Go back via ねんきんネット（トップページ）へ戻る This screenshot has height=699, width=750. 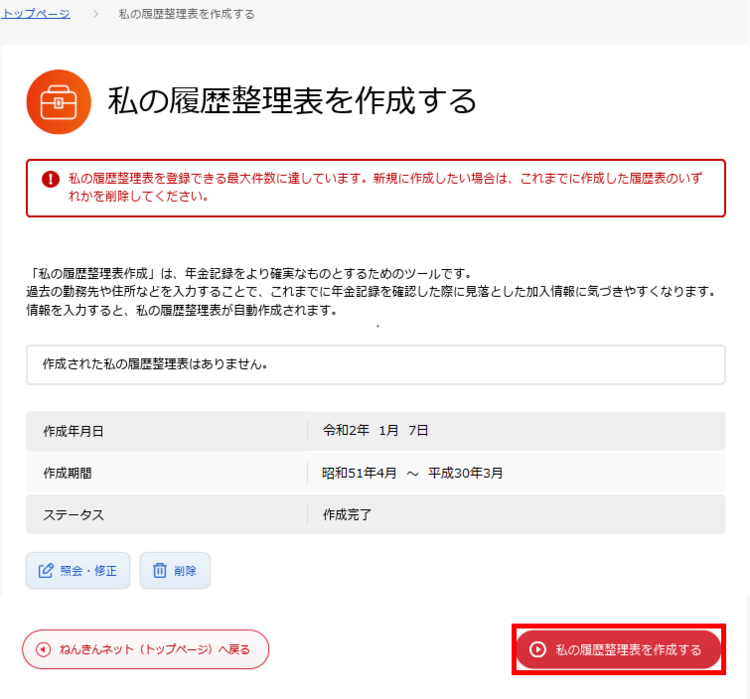tap(145, 649)
